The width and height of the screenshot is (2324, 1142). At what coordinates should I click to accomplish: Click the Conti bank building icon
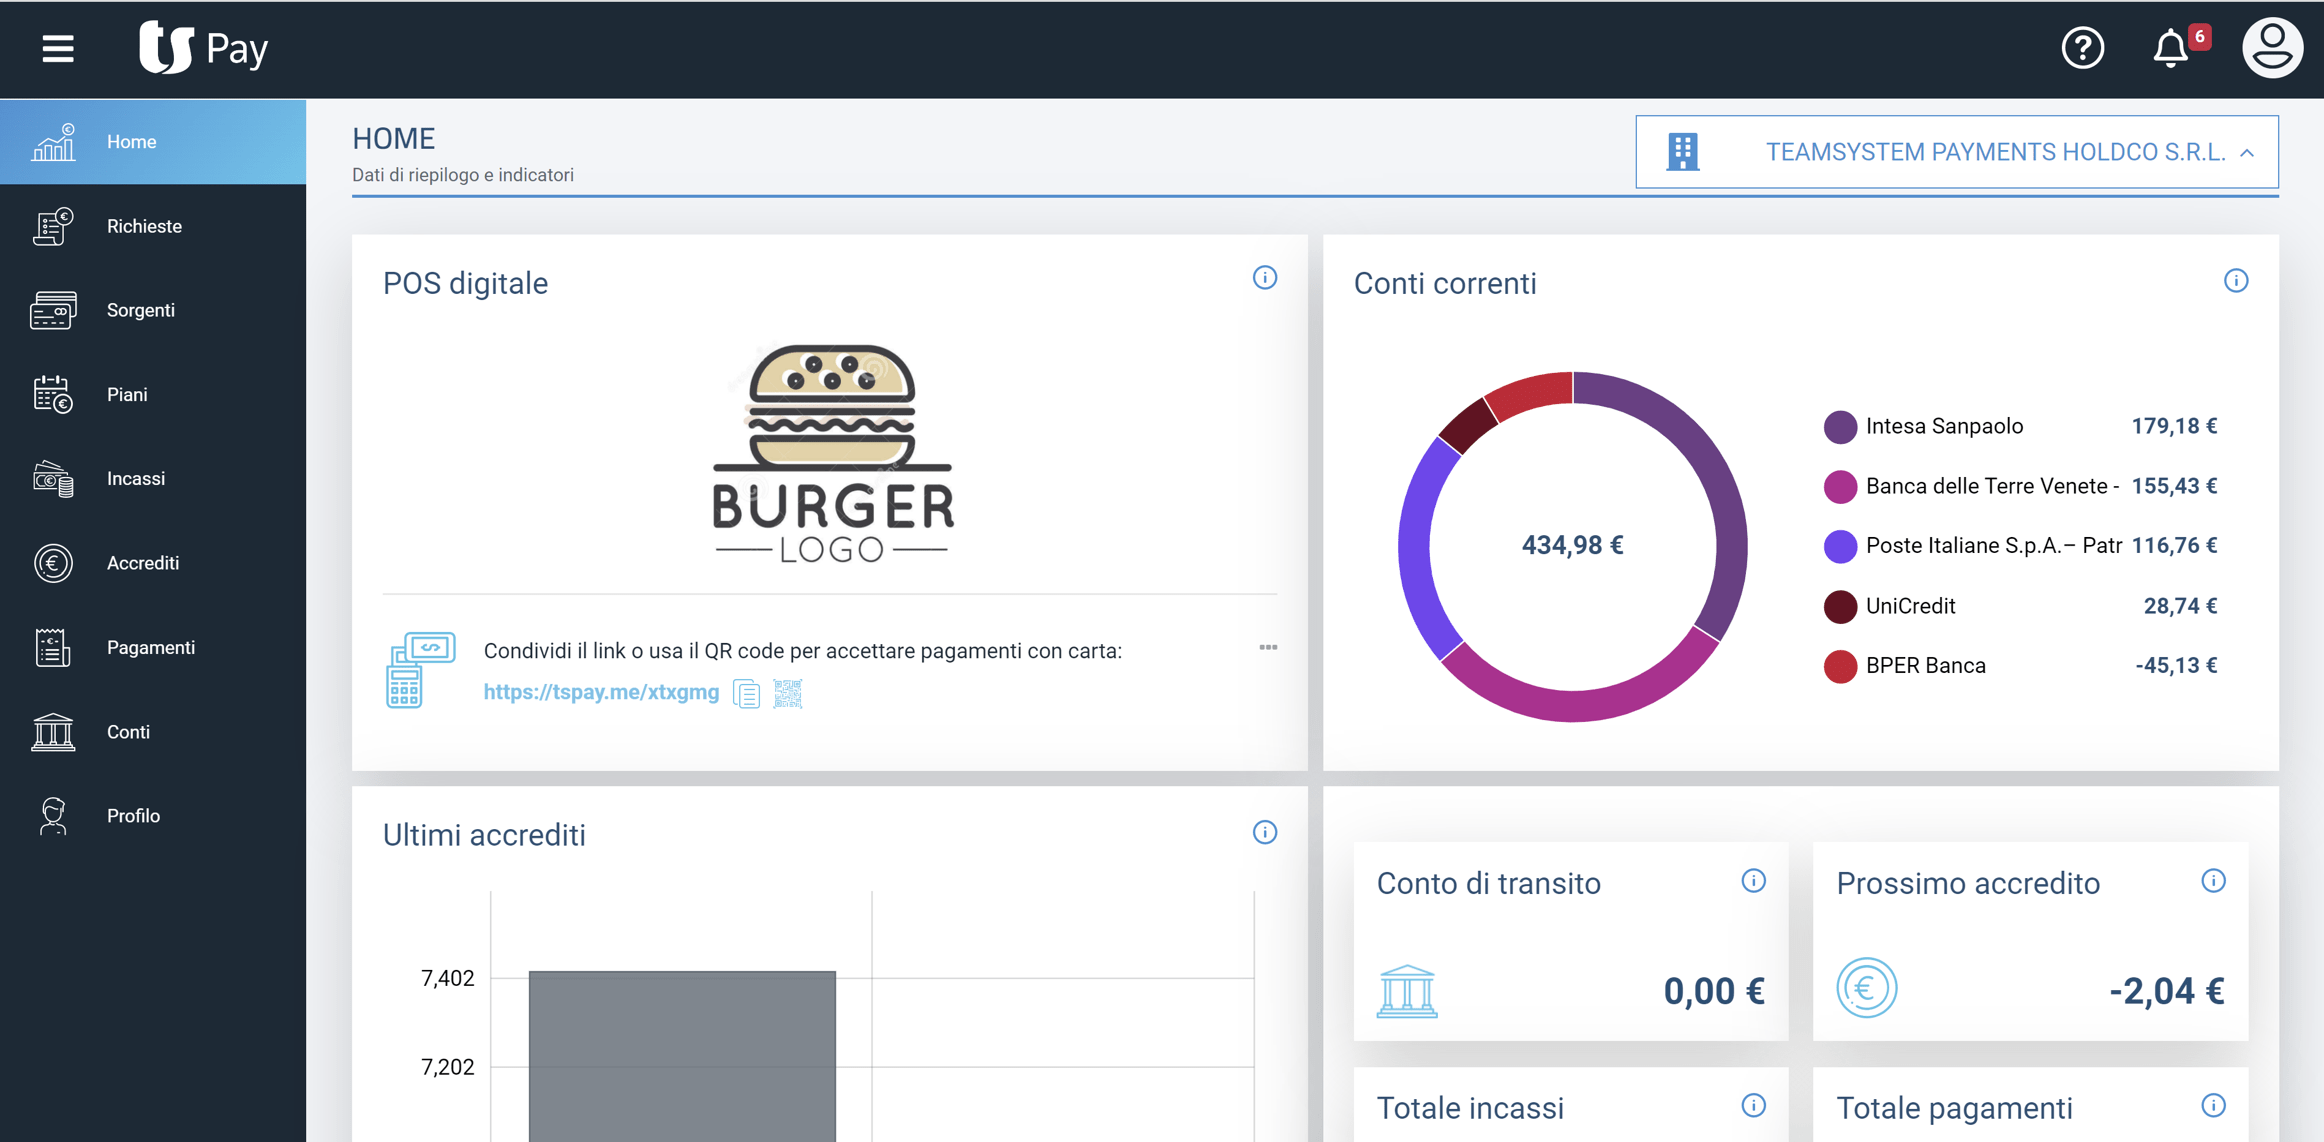[53, 732]
